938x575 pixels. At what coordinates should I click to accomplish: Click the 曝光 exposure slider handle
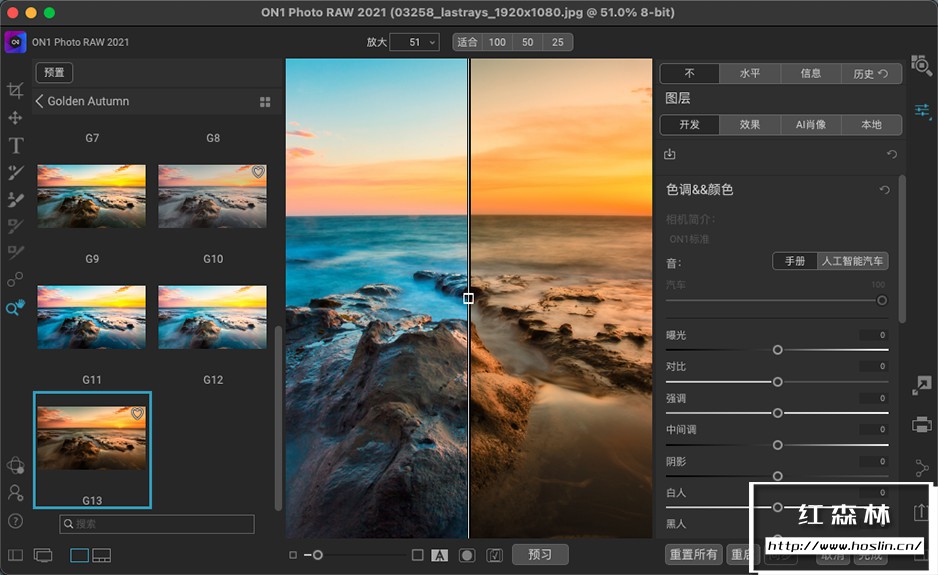[777, 350]
